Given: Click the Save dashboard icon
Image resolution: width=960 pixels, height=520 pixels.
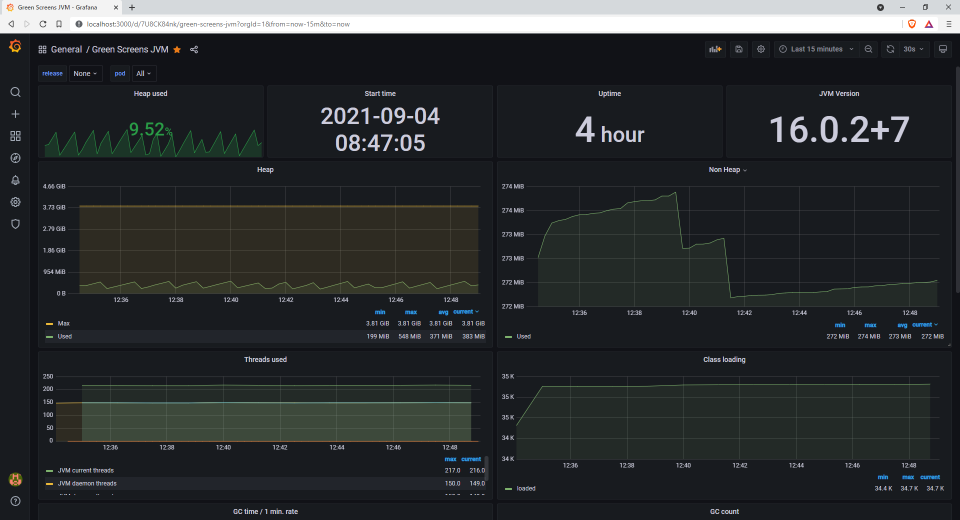Looking at the screenshot, I should click(x=739, y=49).
